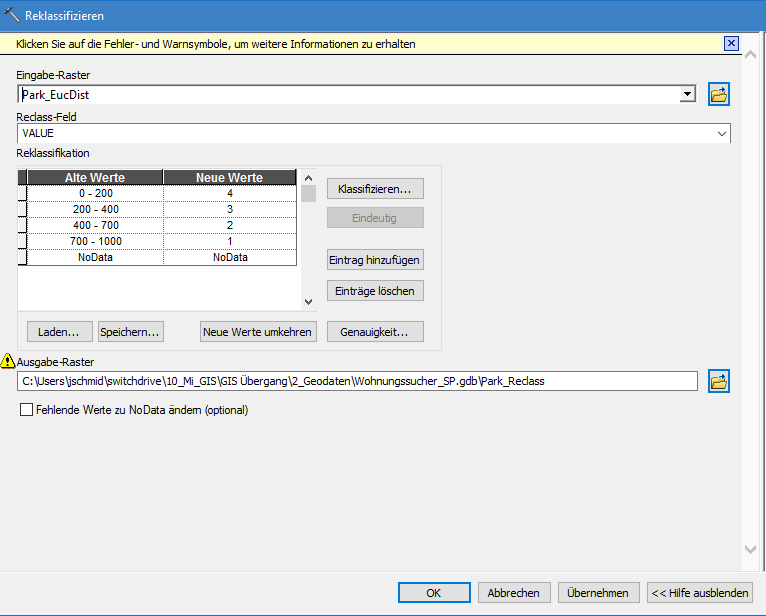Click the Ausgabe-Raster path input field
This screenshot has width=766, height=616.
coord(357,381)
